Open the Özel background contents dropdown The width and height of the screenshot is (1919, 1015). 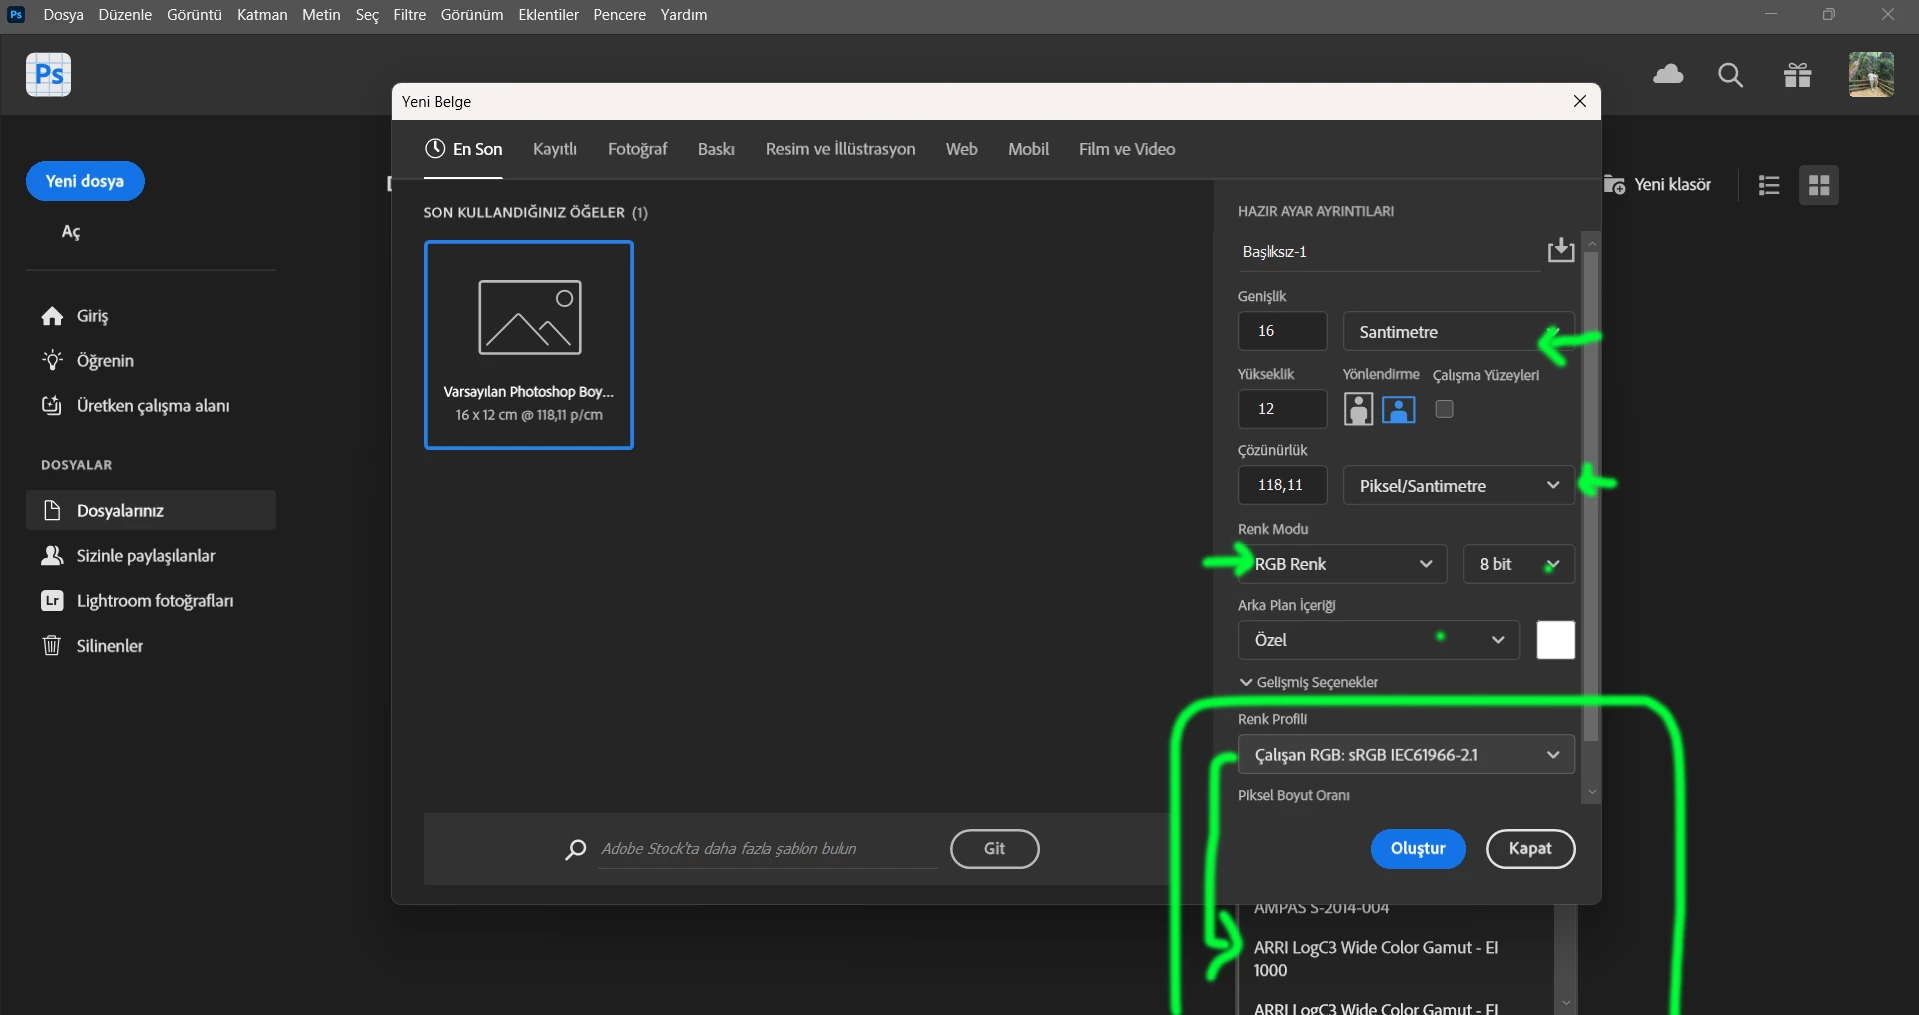[x=1379, y=640]
